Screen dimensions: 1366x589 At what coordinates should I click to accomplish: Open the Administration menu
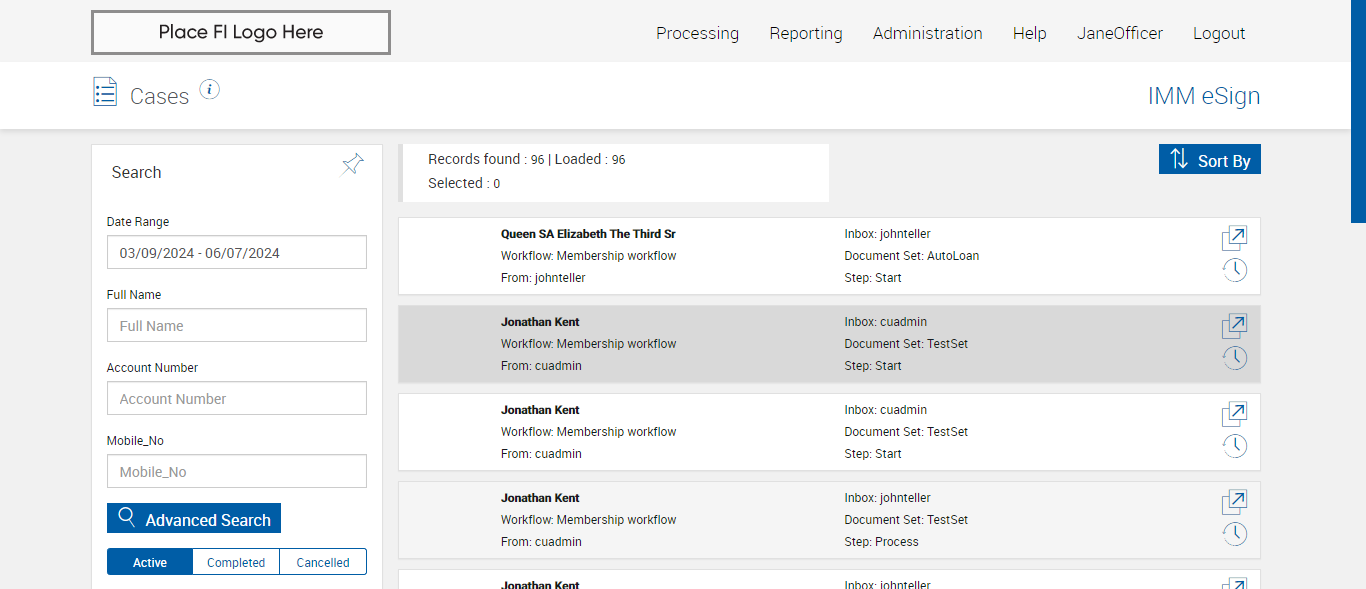(x=927, y=33)
